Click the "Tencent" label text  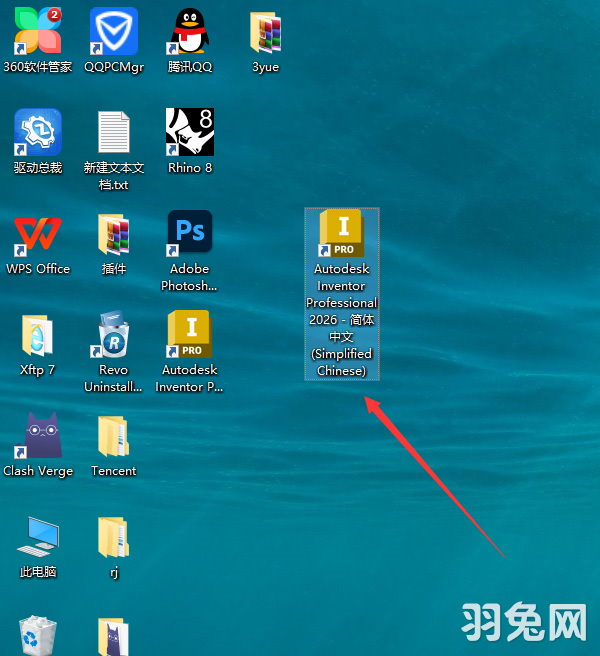pyautogui.click(x=114, y=472)
